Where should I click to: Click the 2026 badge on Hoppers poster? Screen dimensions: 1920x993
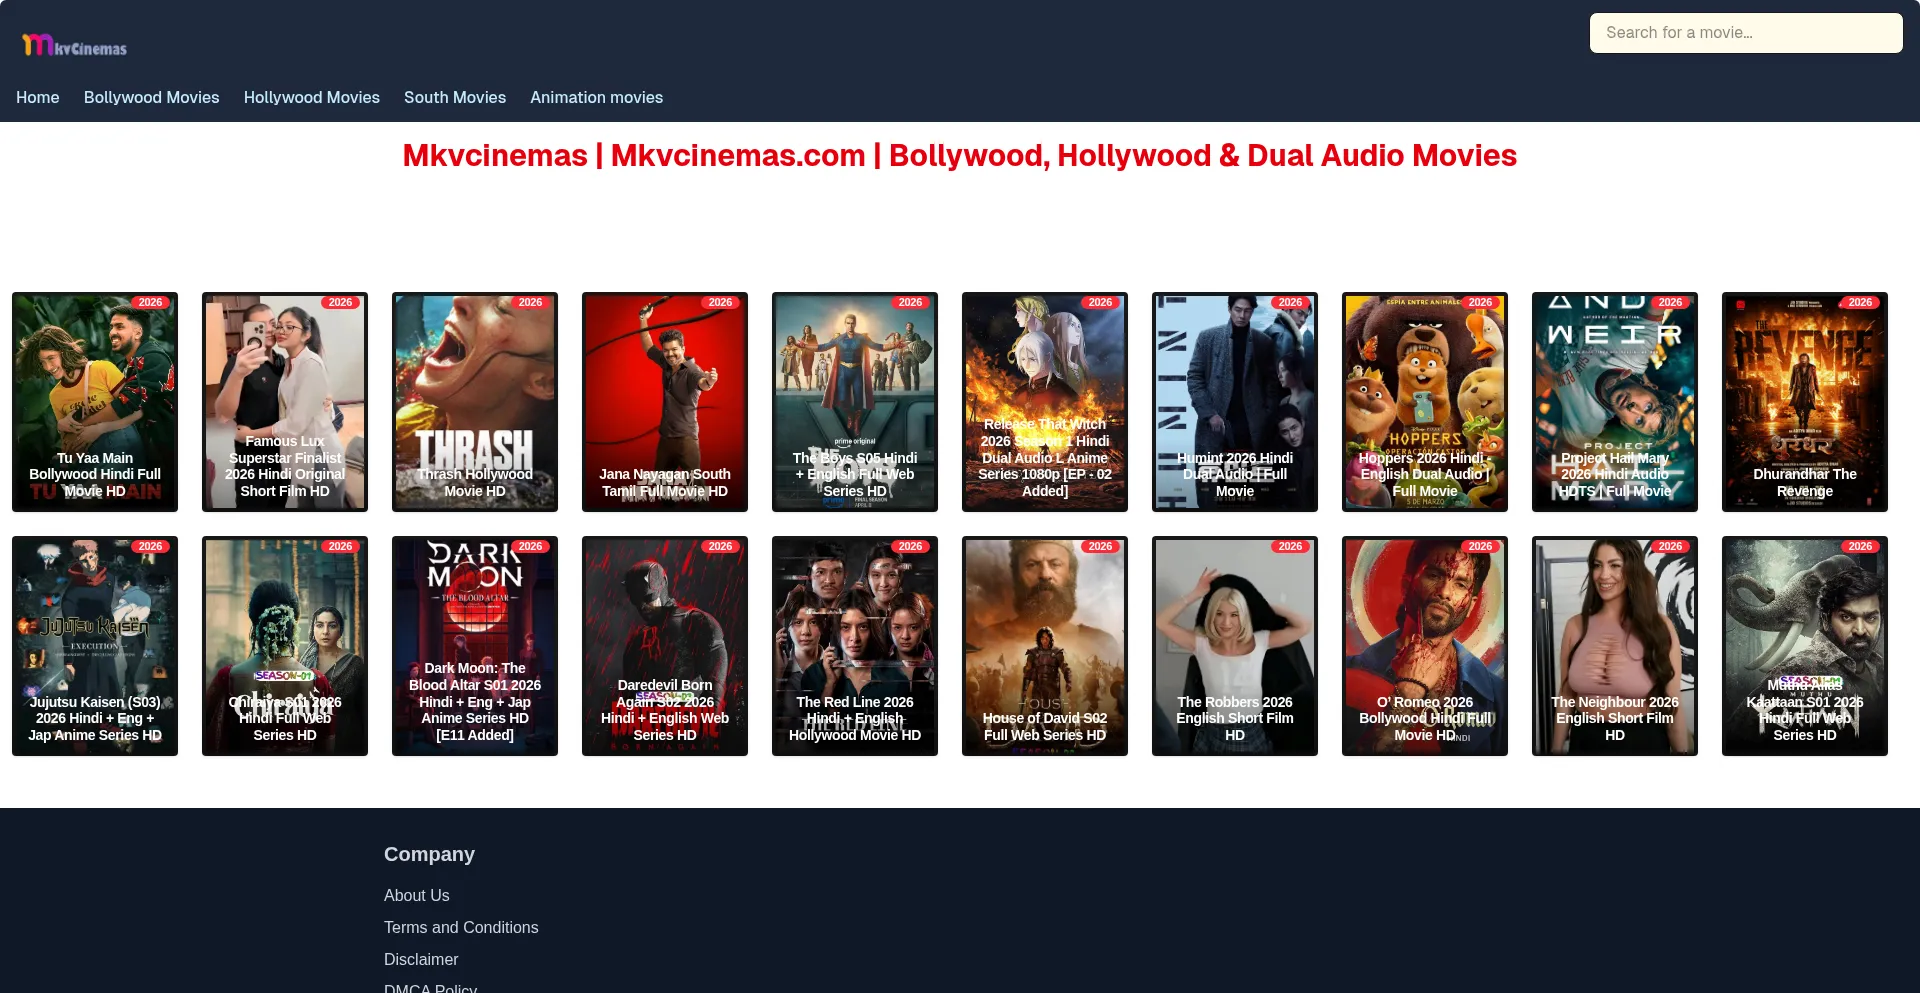point(1480,302)
